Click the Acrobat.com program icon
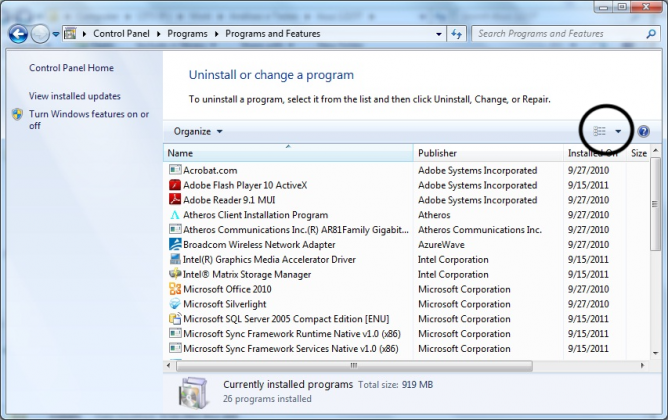Viewport: 668px width, 420px height. [175, 170]
